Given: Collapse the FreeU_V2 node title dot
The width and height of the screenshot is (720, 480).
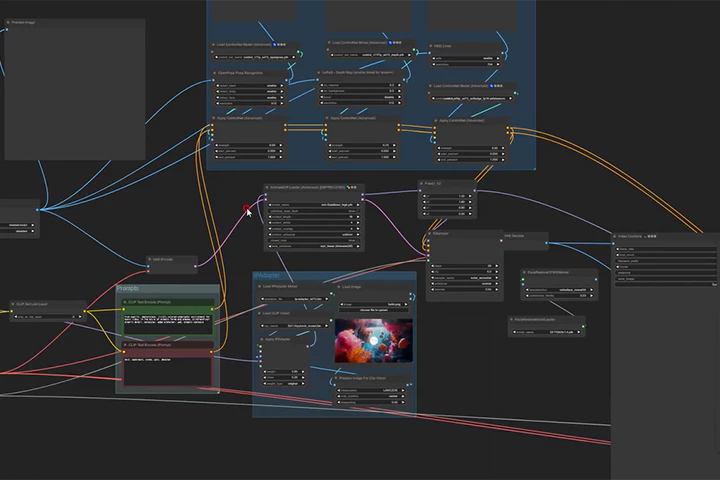Looking at the screenshot, I should coord(421,184).
